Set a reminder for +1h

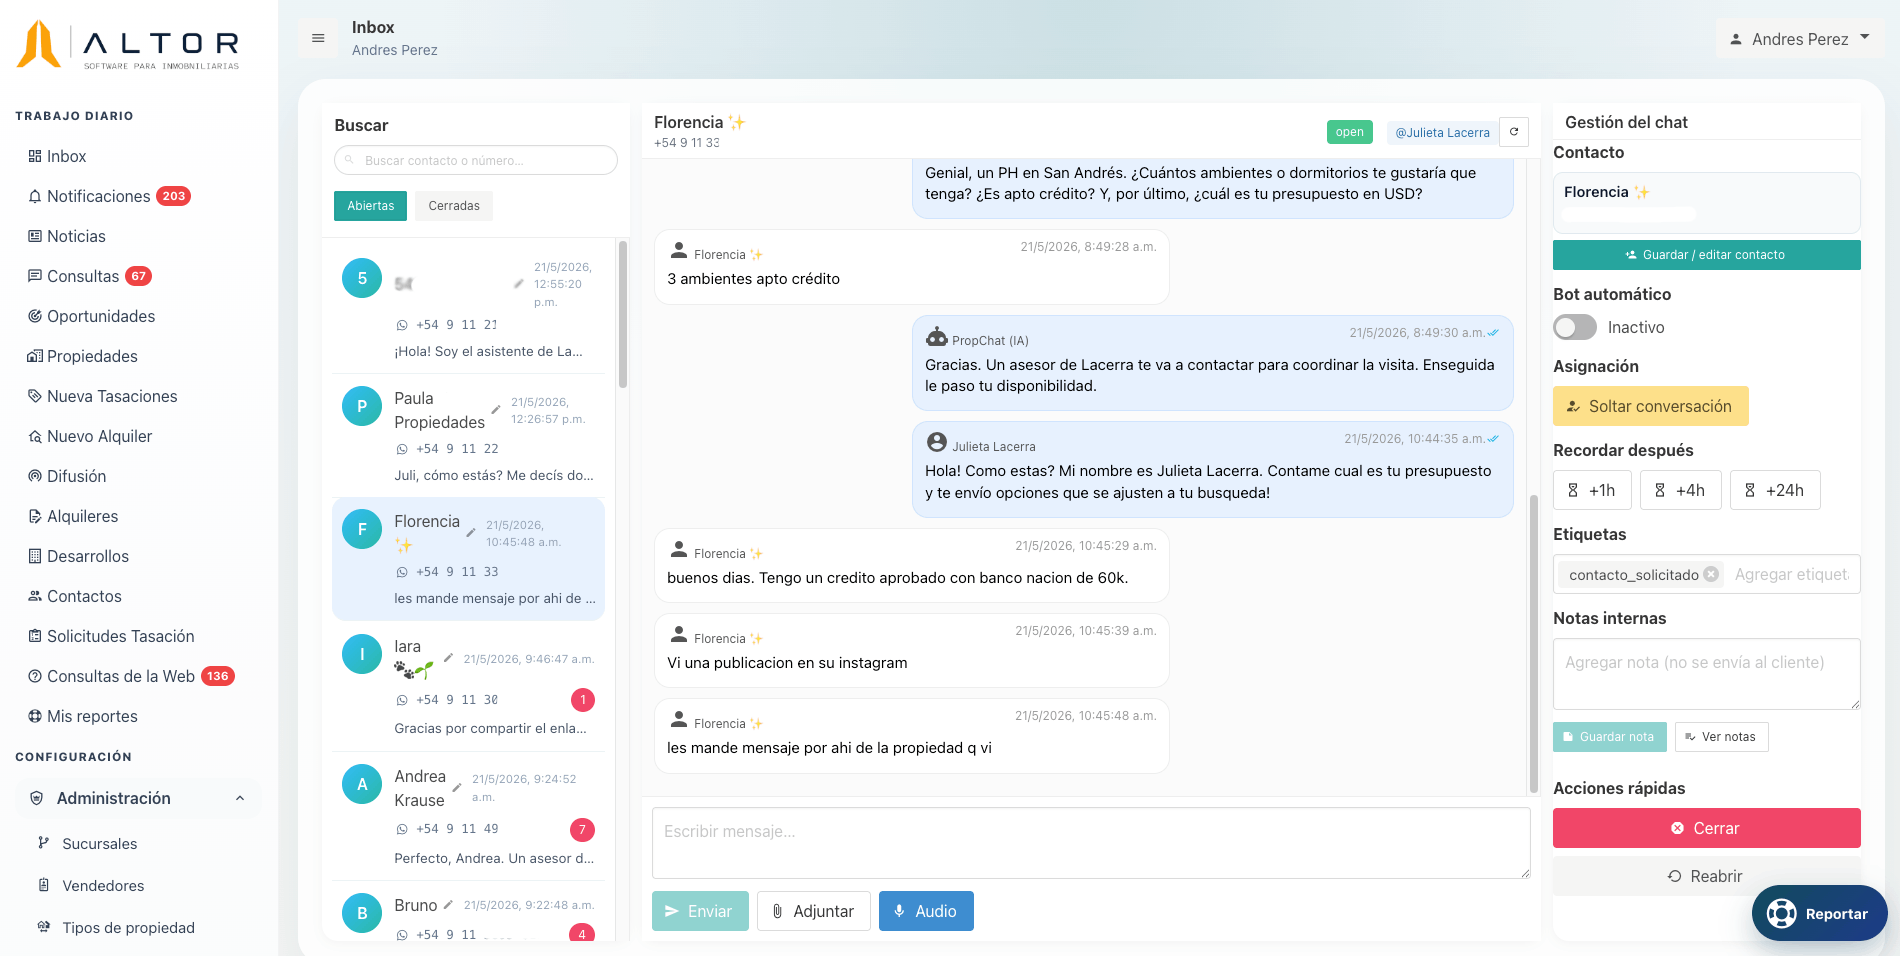[1592, 490]
